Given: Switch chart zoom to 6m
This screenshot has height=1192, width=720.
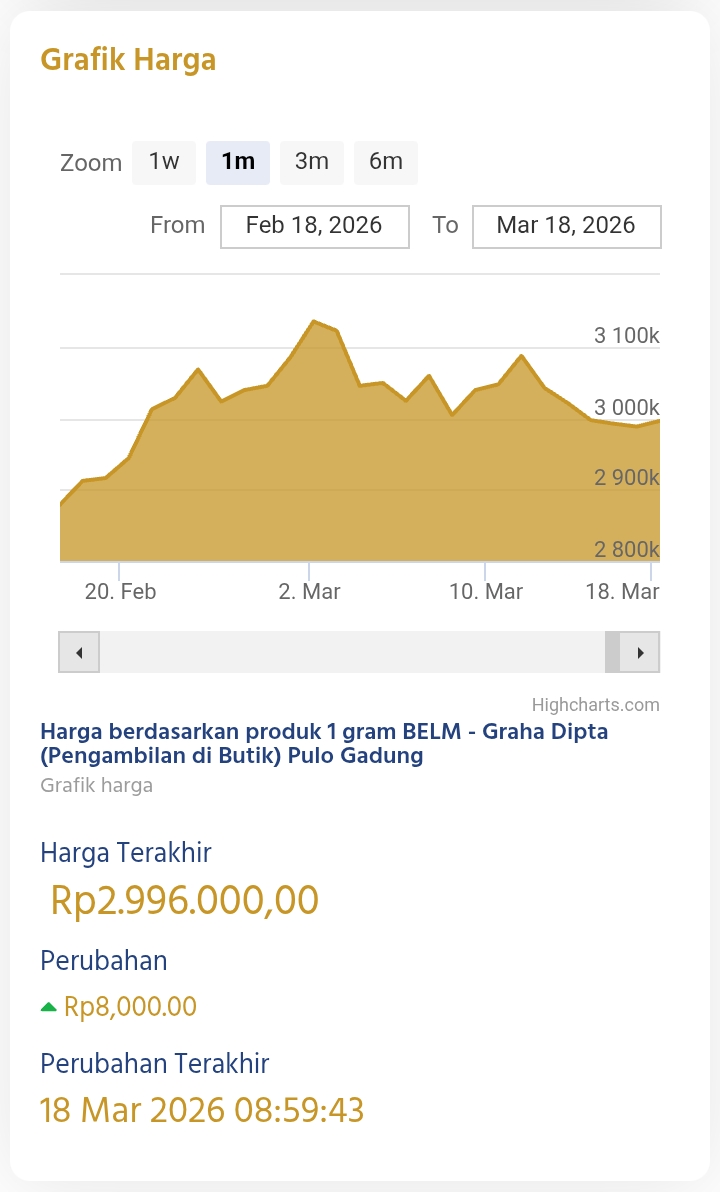Looking at the screenshot, I should pos(386,162).
